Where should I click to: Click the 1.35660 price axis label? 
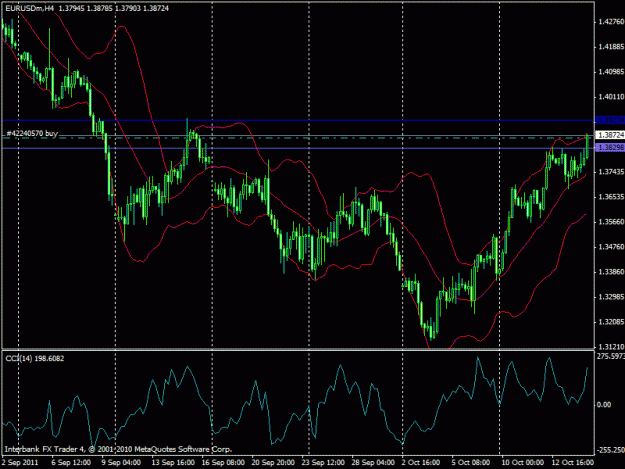pos(611,222)
